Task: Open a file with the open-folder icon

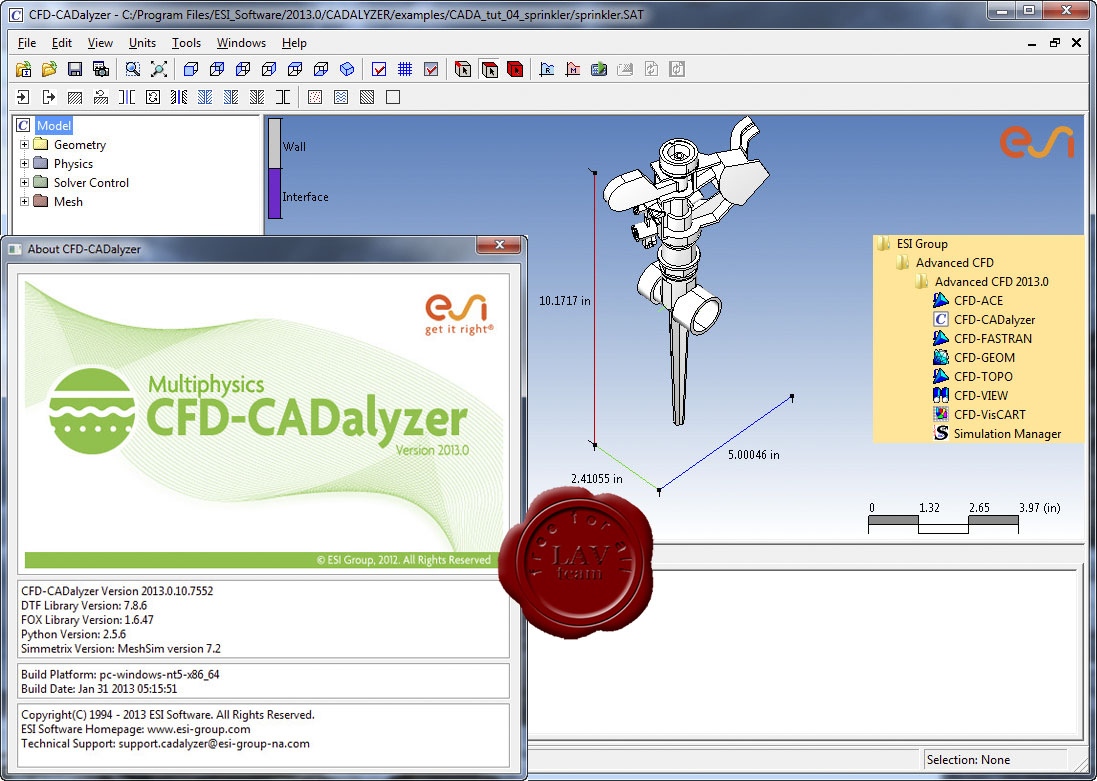Action: pyautogui.click(x=49, y=69)
